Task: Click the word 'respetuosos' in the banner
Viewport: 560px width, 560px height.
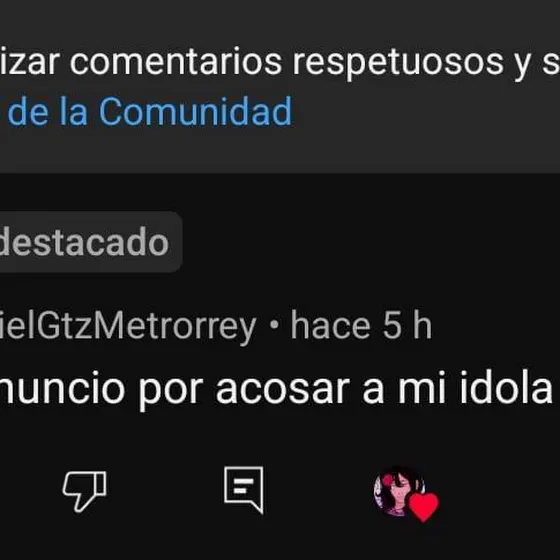Action: [398, 64]
